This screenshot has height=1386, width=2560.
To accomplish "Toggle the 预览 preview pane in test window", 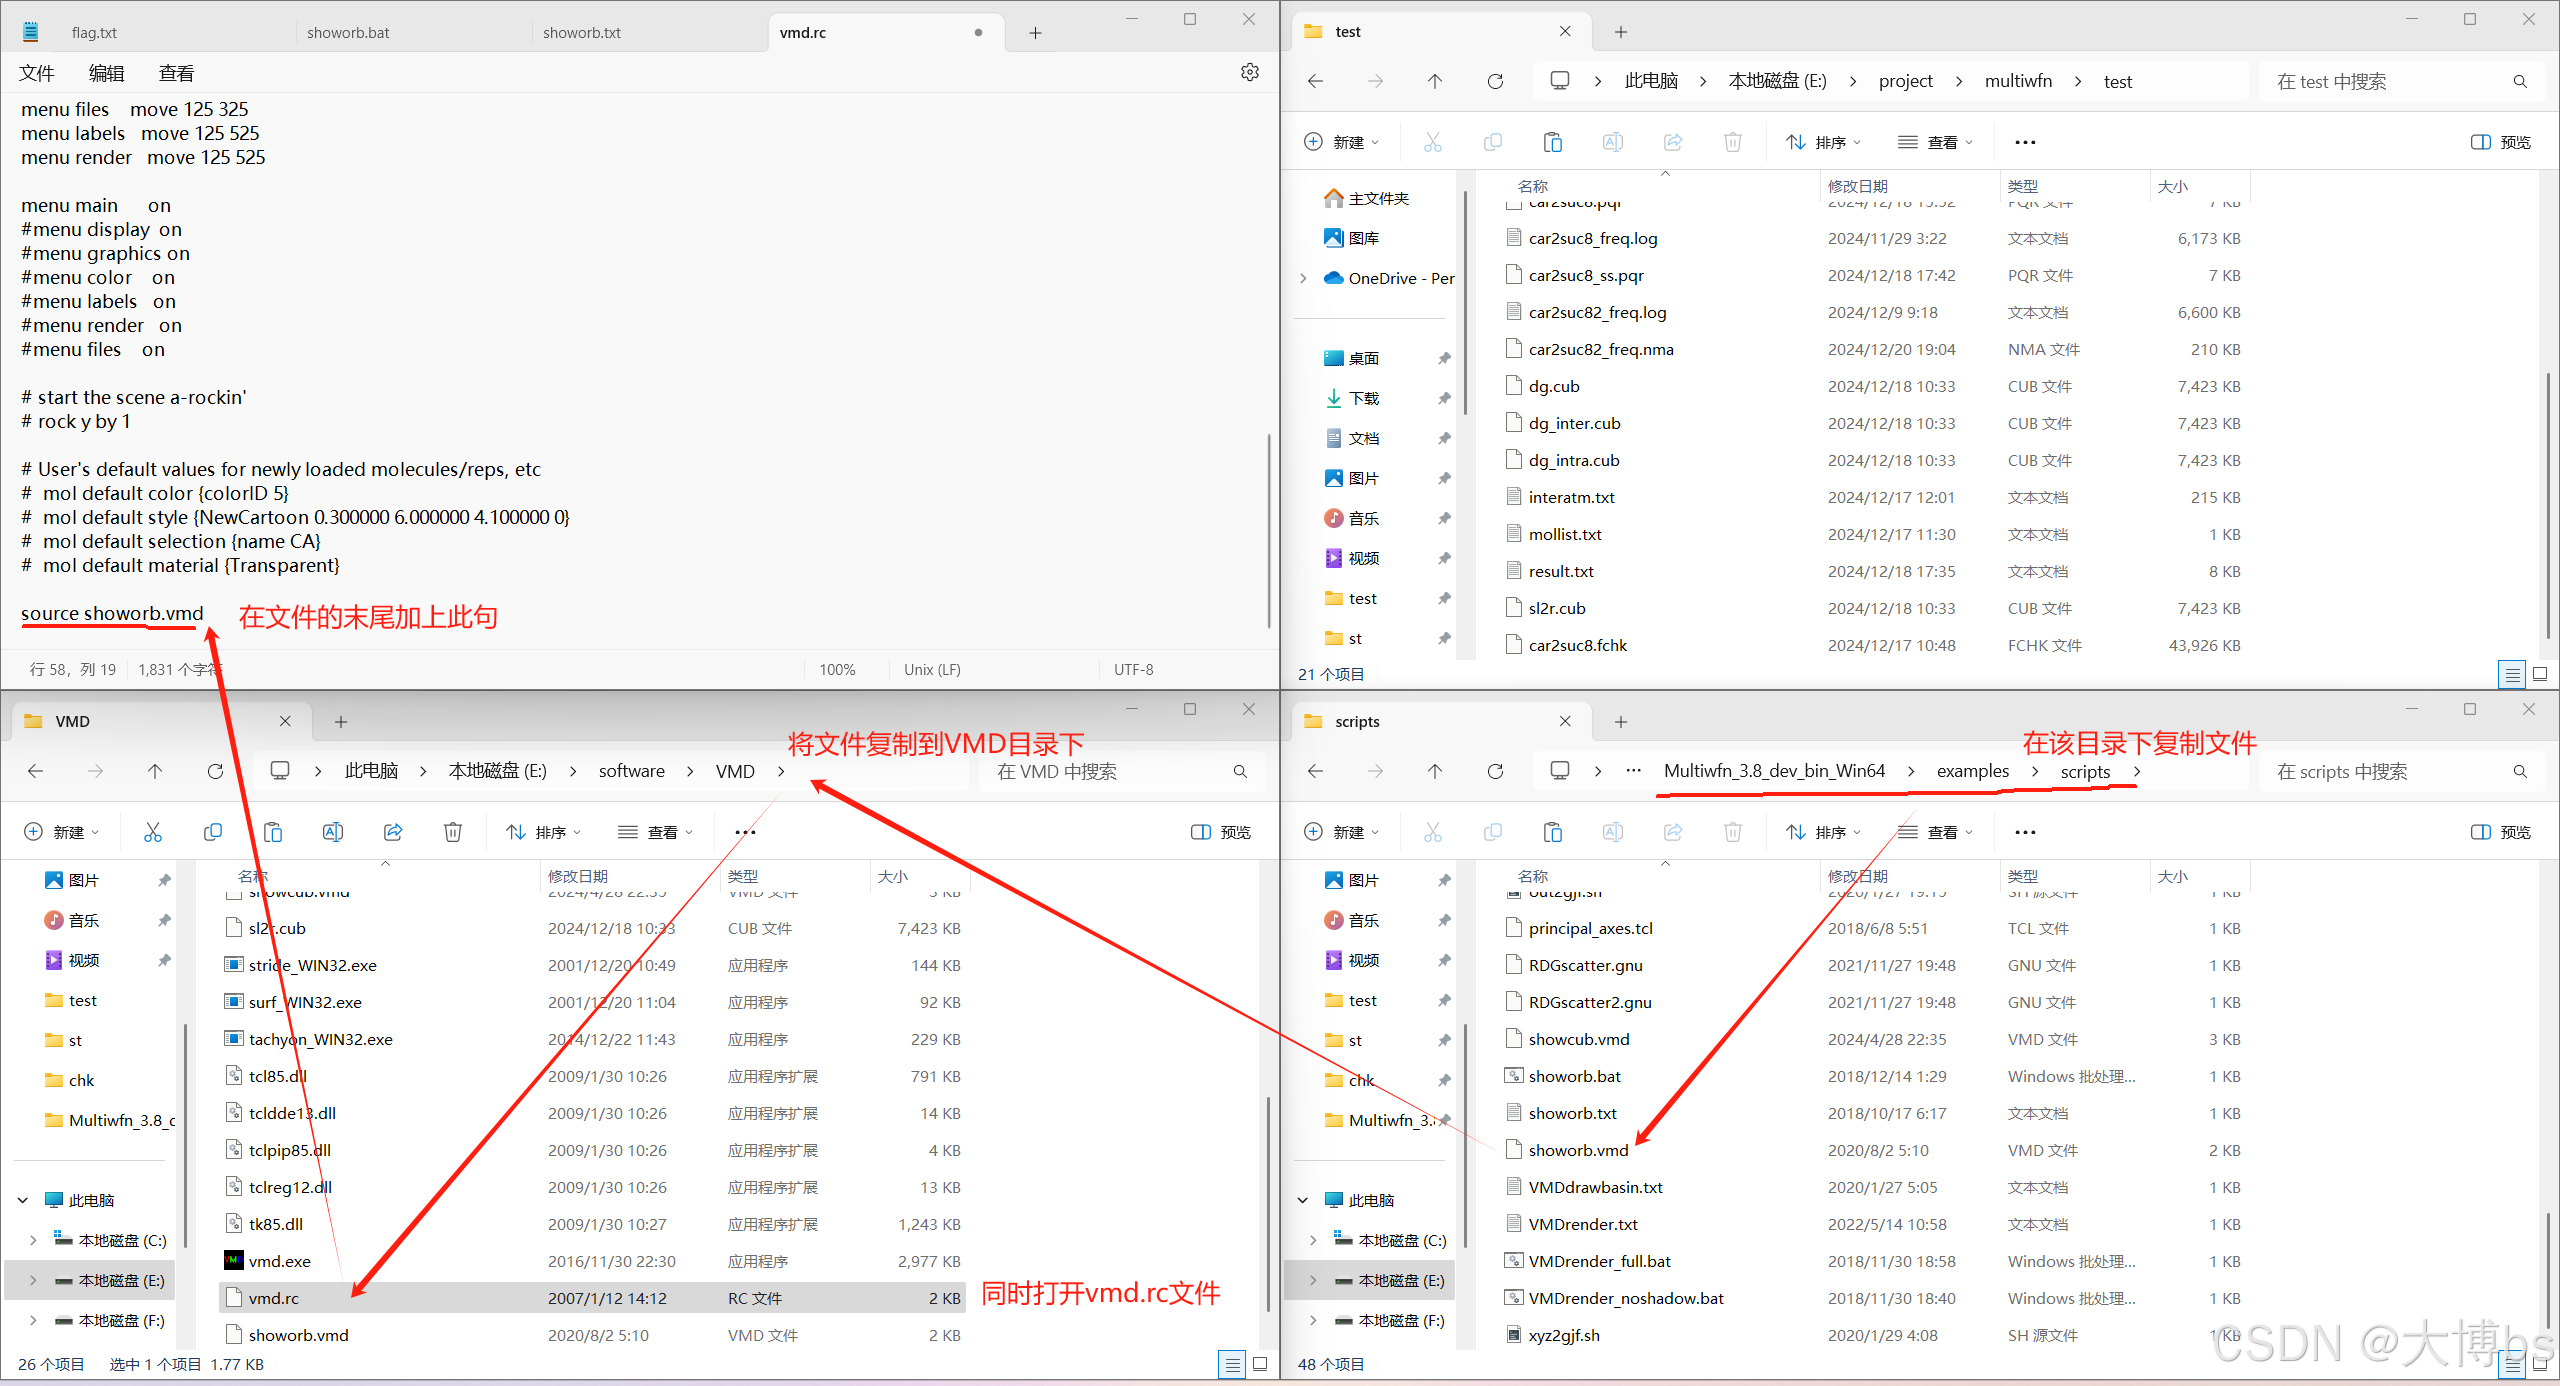I will 2500,142.
